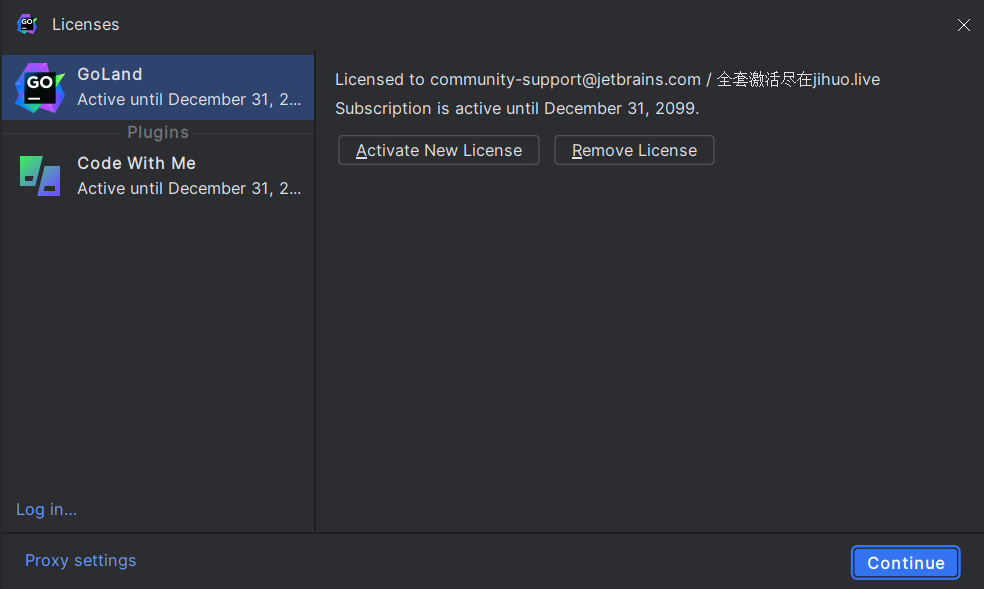Choose the Code With Me list entry name
The height and width of the screenshot is (589, 984).
point(136,163)
